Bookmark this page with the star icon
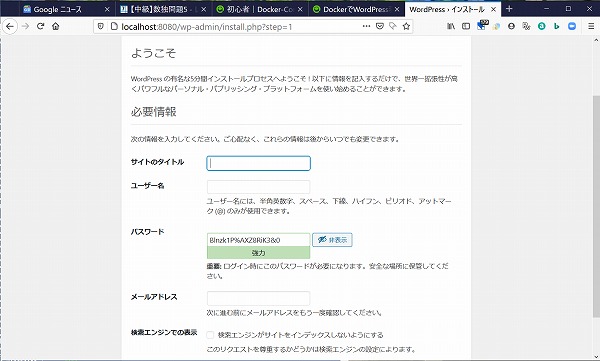600x361 pixels. (x=406, y=26)
